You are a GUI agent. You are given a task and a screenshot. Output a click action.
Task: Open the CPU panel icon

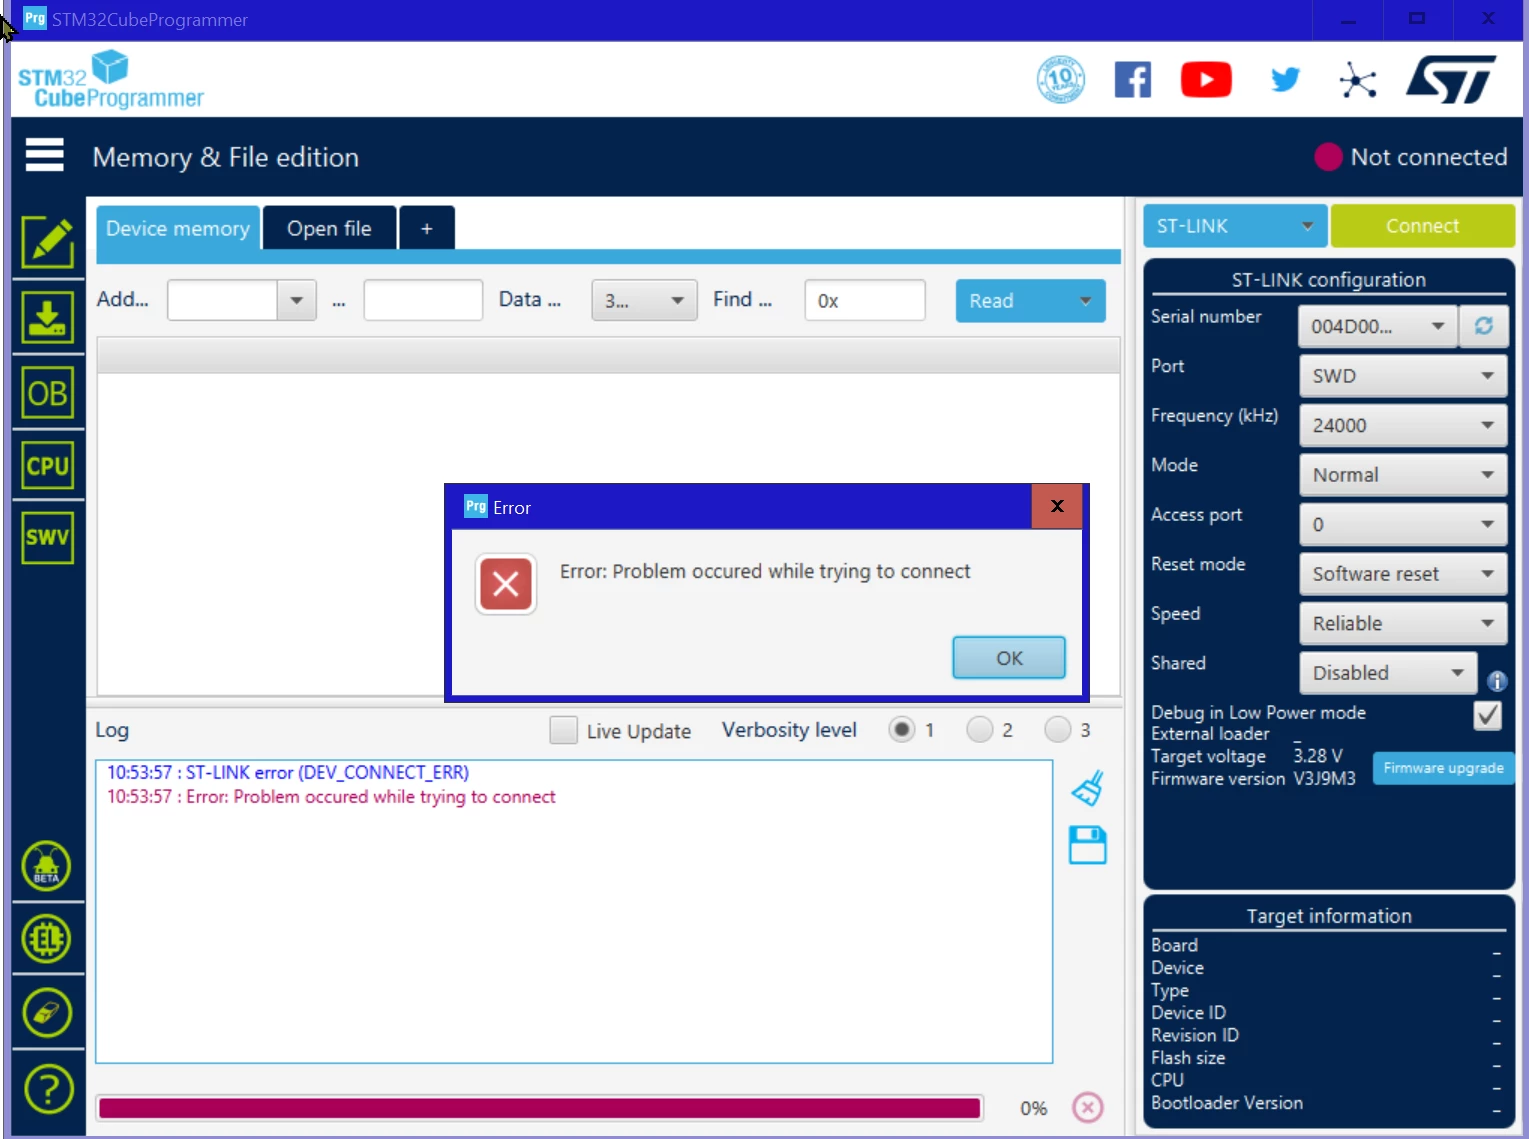pos(48,466)
